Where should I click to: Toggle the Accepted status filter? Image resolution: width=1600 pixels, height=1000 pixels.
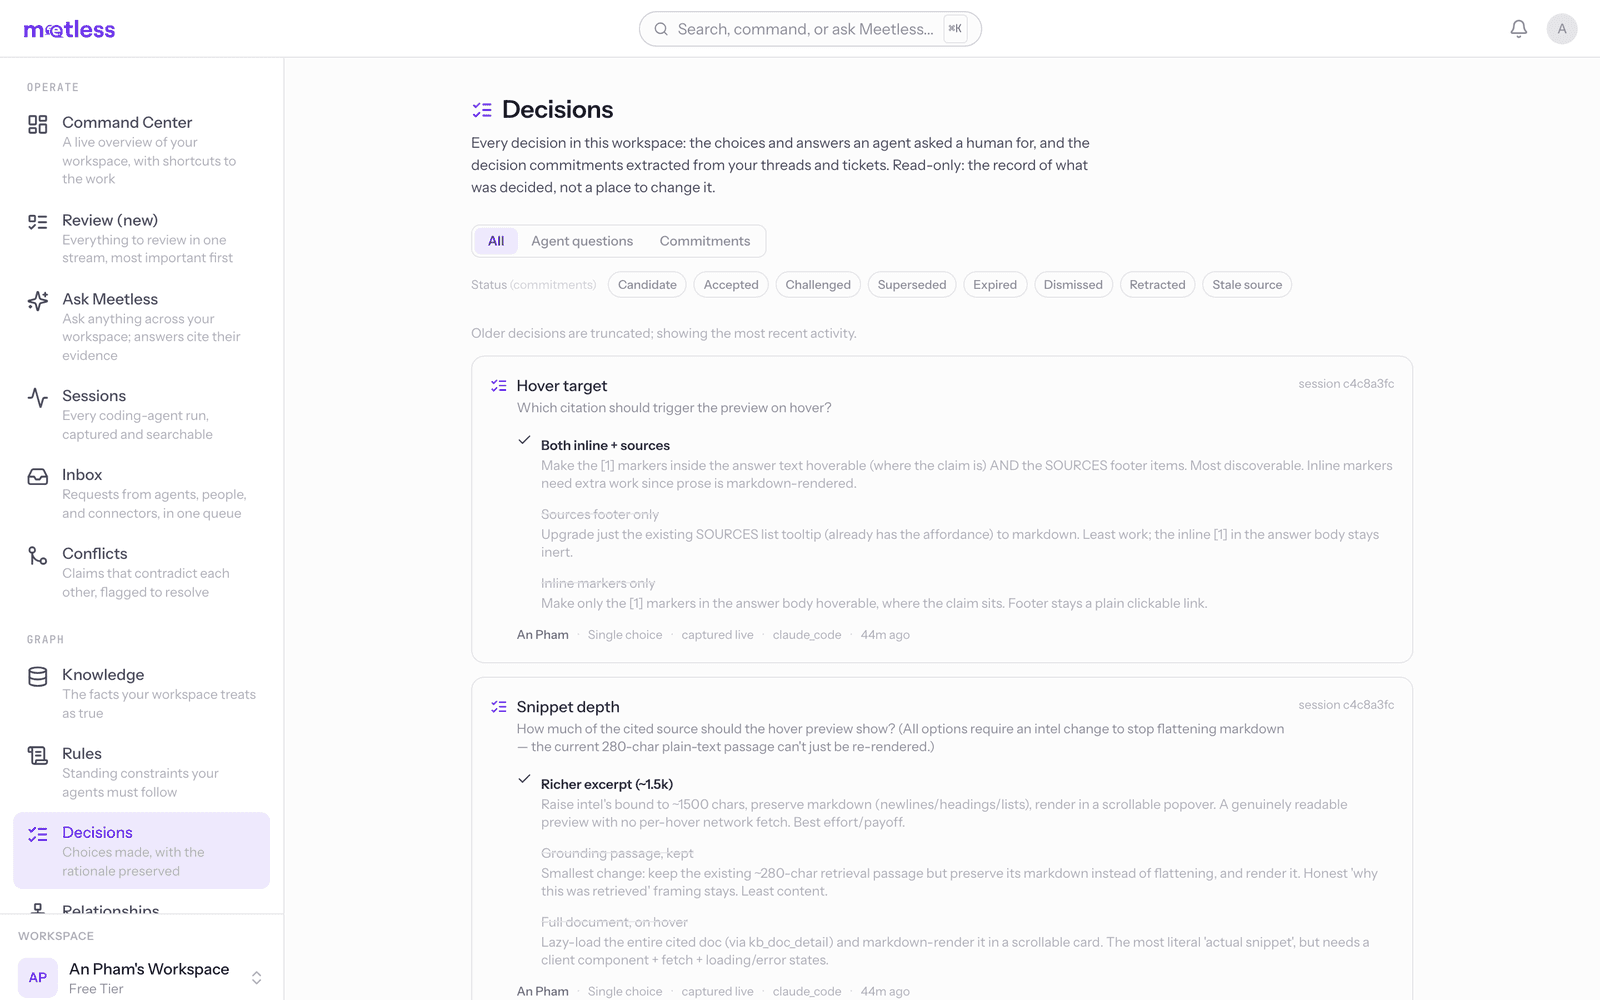[731, 285]
